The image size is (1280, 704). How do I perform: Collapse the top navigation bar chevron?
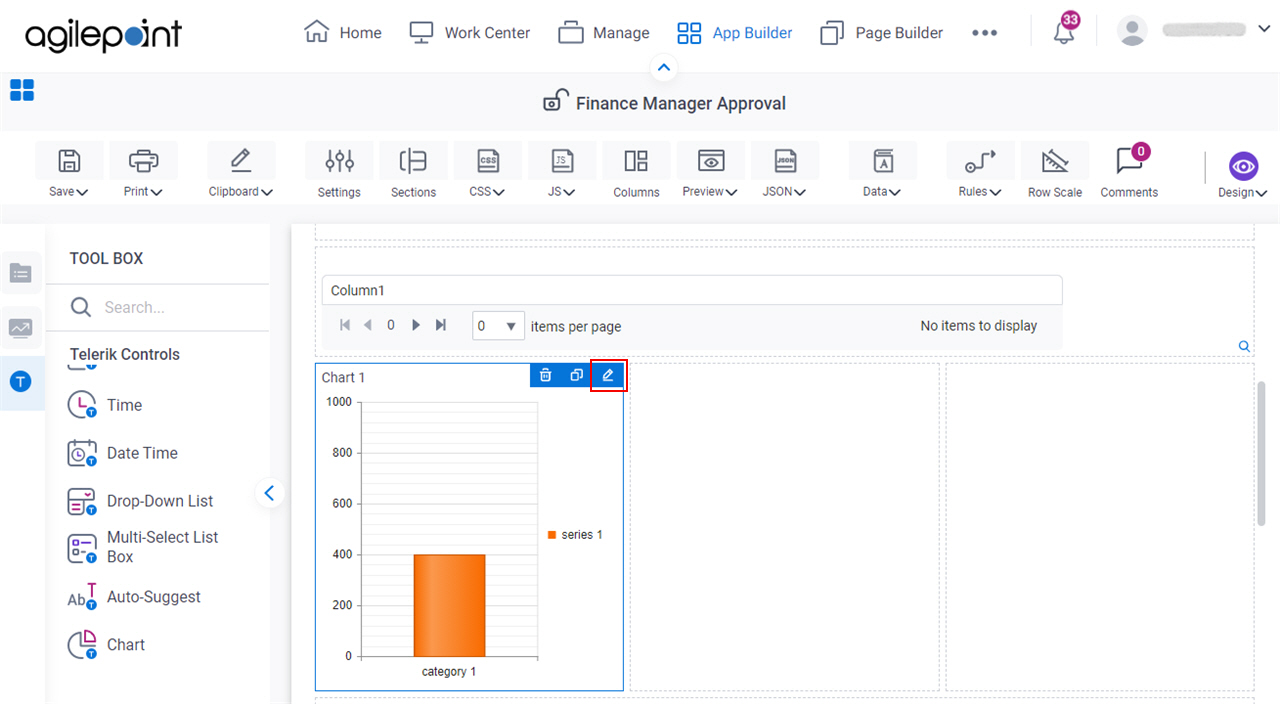[x=664, y=68]
